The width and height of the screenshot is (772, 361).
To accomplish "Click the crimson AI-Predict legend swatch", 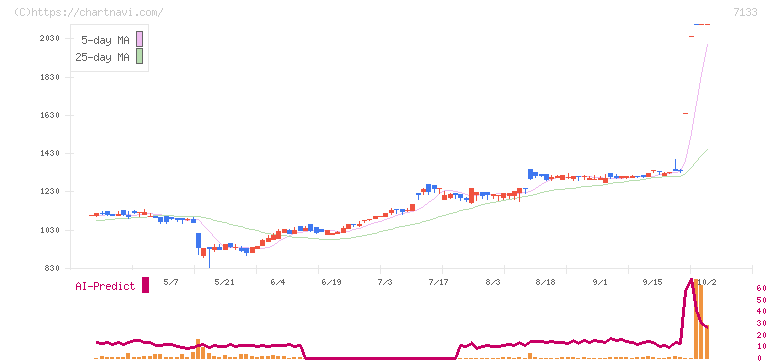I will click(145, 285).
